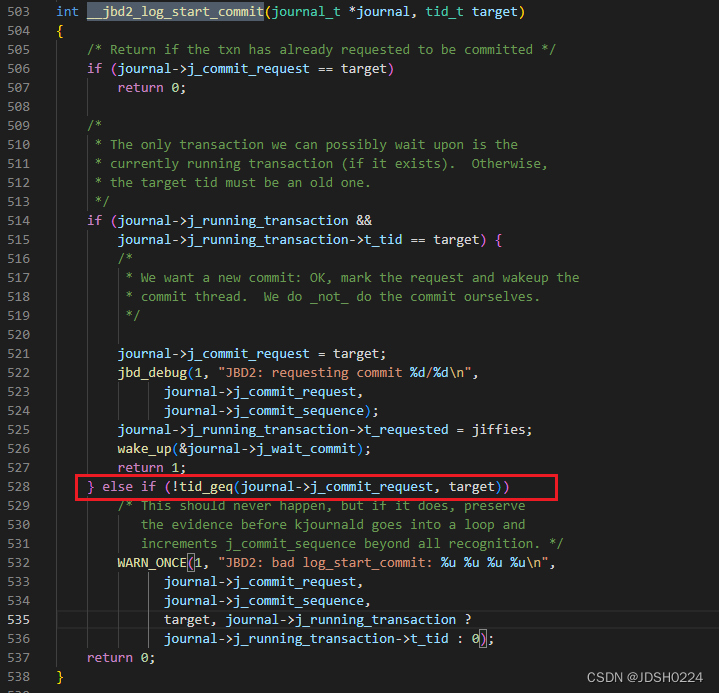Click the string 'JBD2: requesting commit %d/%d\n'

345,372
